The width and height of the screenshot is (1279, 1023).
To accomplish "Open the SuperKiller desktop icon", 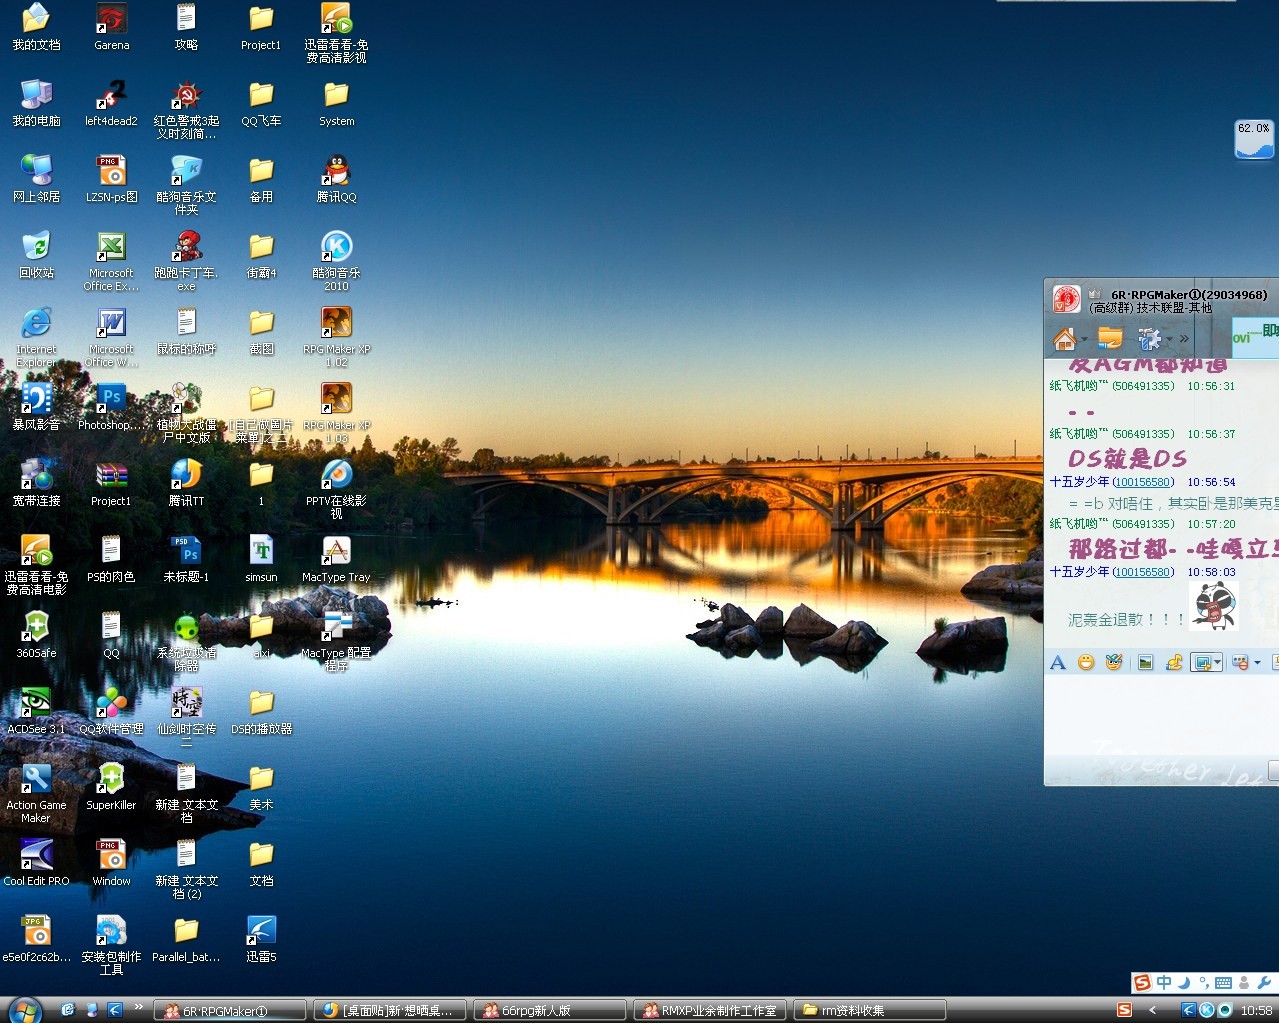I will coord(111,787).
